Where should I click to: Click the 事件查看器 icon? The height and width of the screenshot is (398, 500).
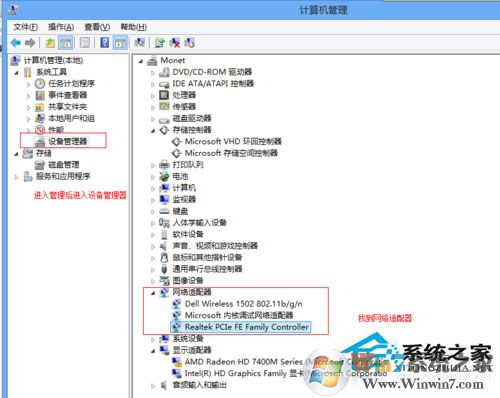point(40,95)
